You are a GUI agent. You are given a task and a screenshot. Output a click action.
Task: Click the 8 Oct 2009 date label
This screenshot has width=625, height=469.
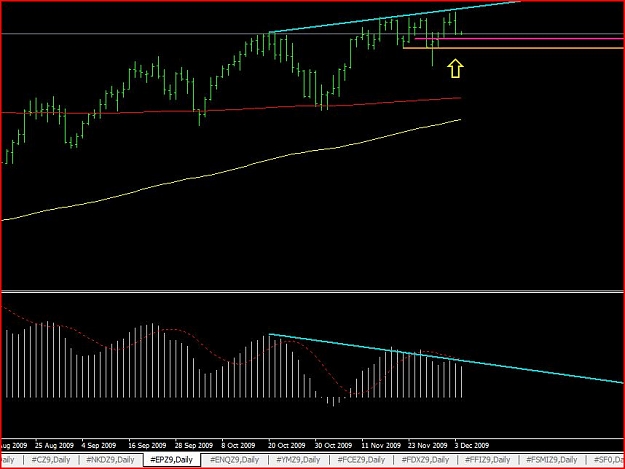pyautogui.click(x=238, y=445)
